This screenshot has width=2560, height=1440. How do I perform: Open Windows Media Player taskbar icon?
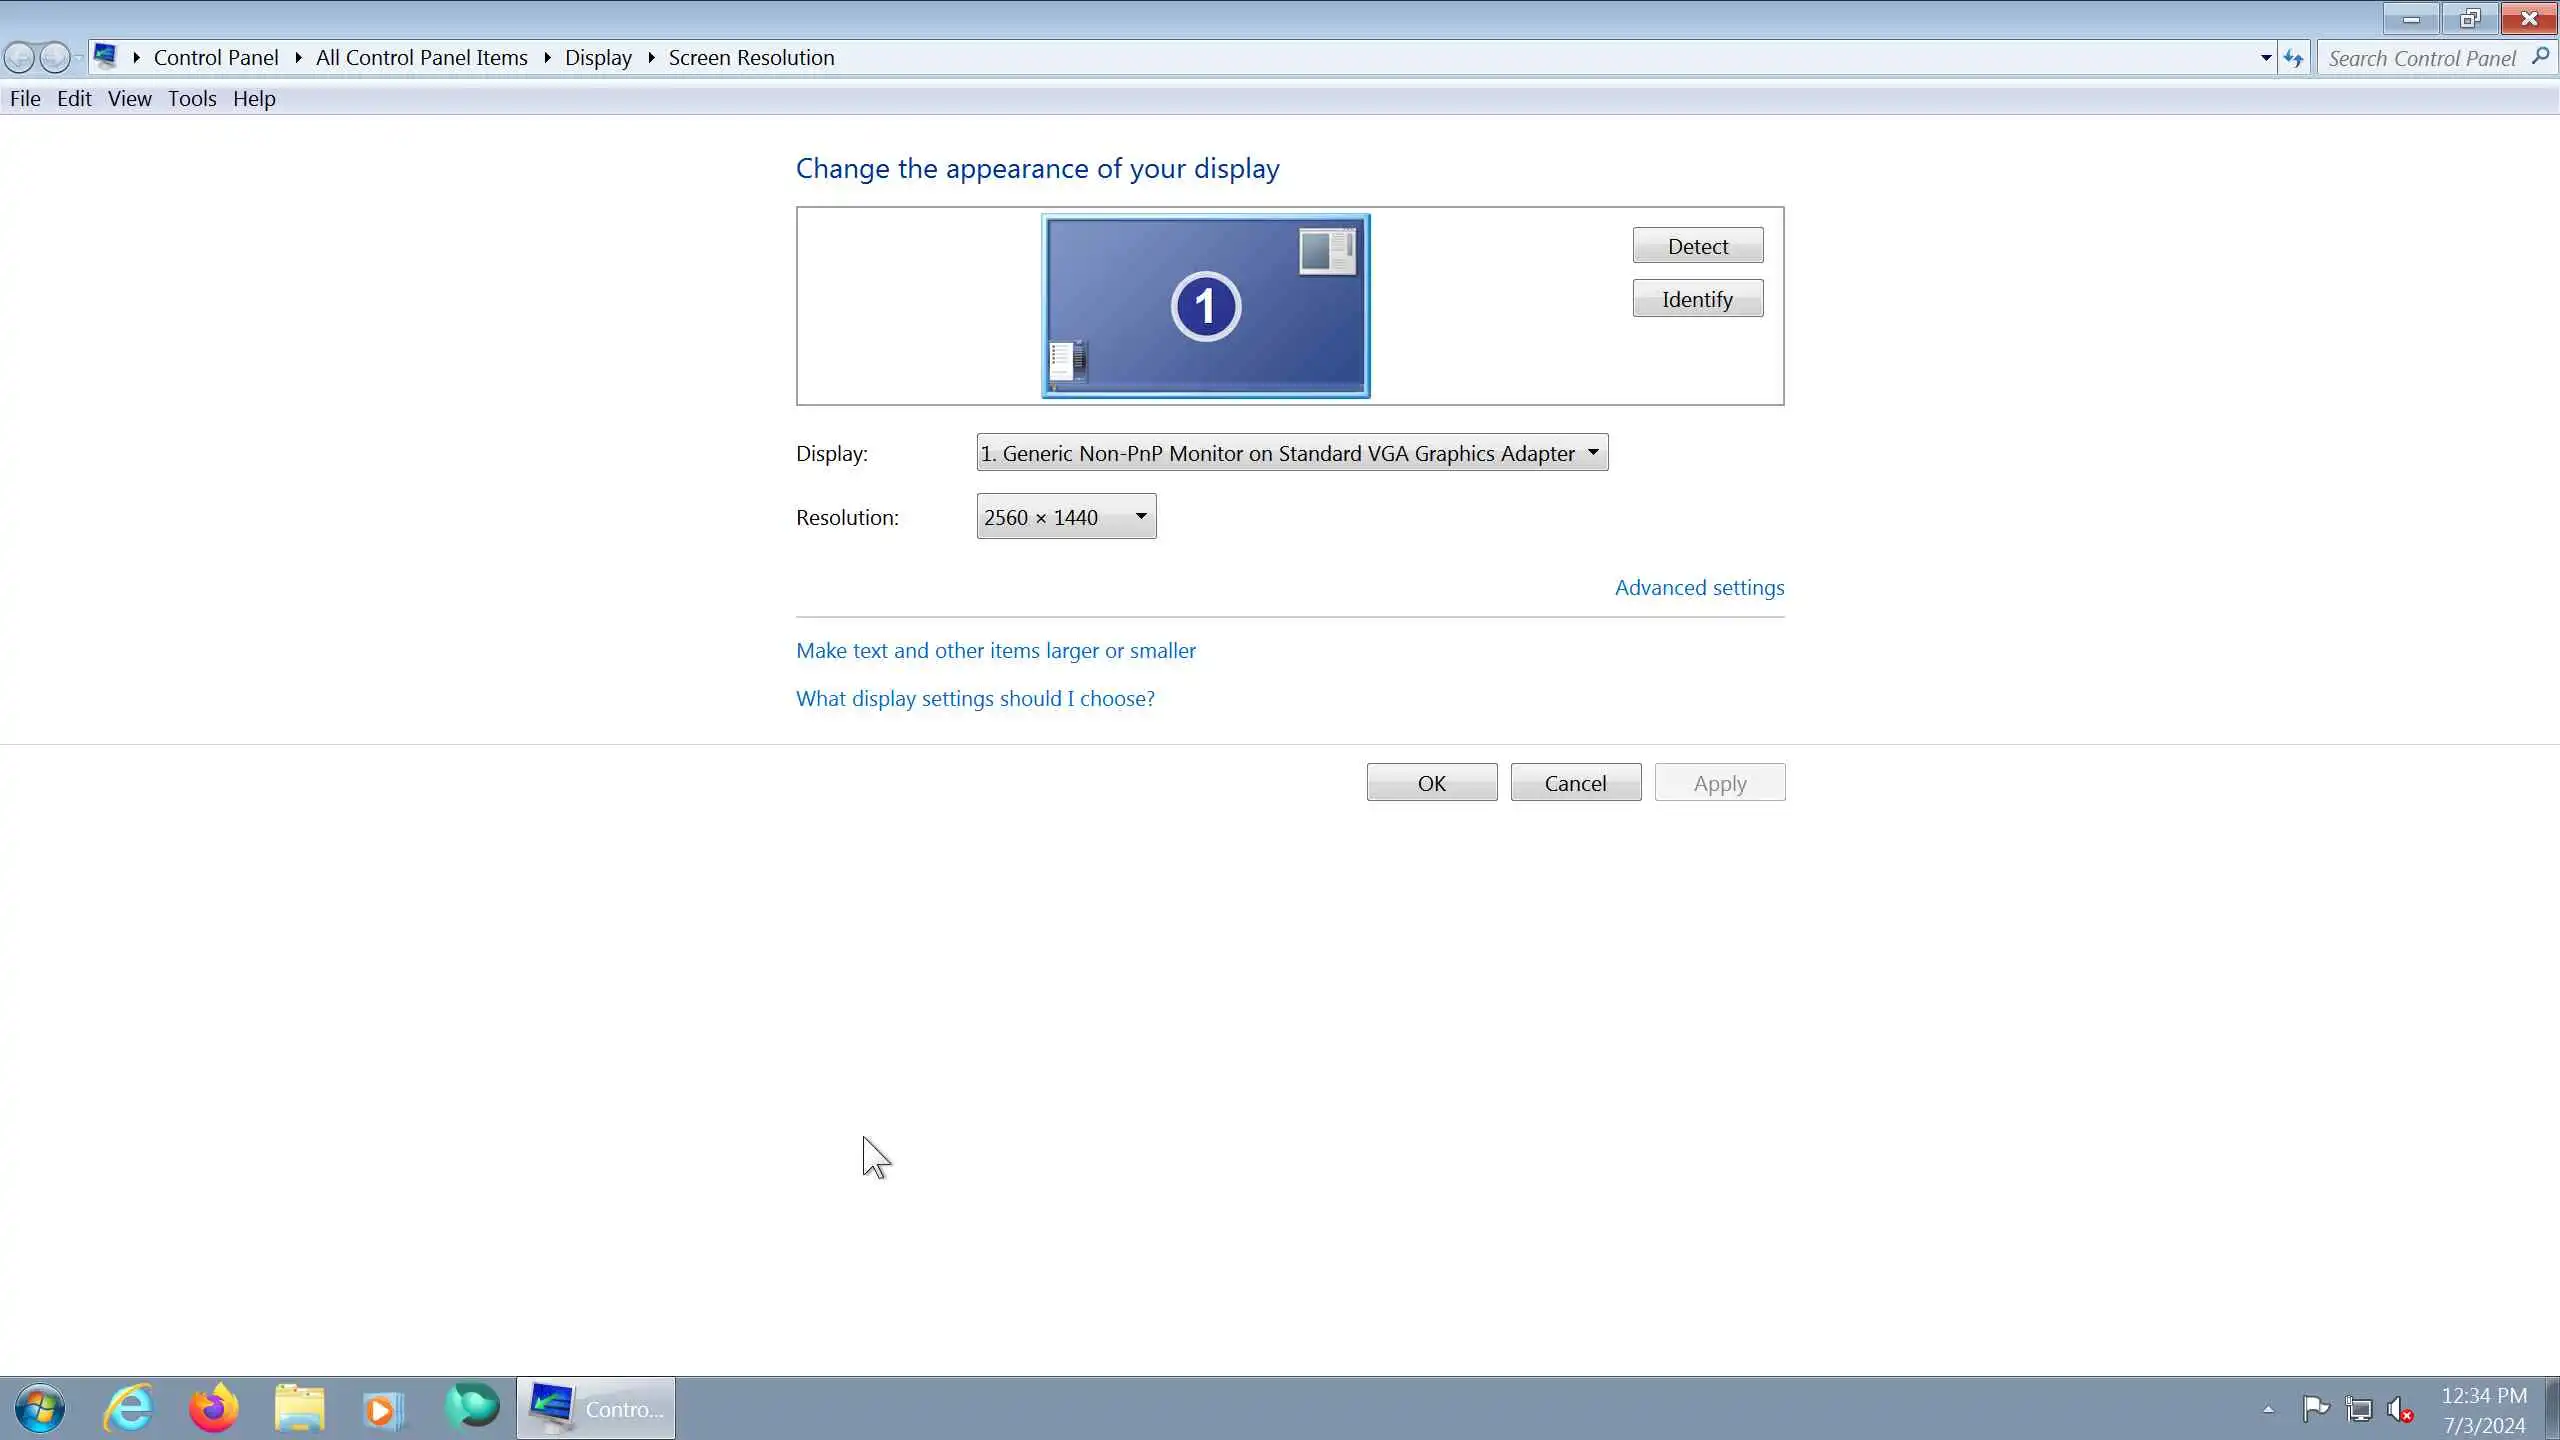pos(383,1409)
